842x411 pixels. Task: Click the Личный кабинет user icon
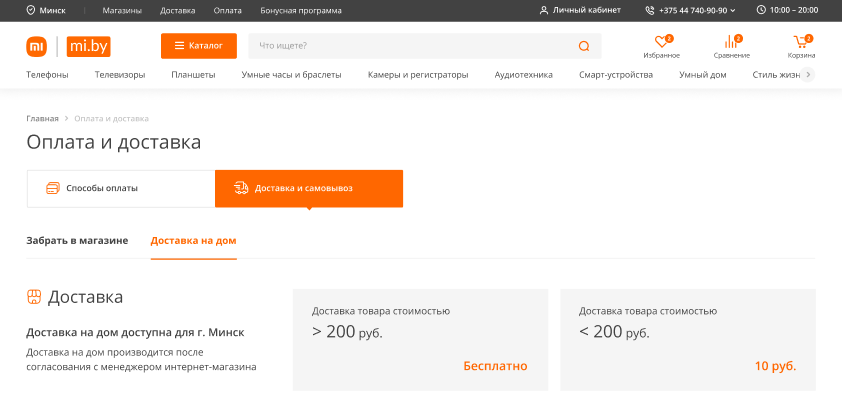coord(543,10)
